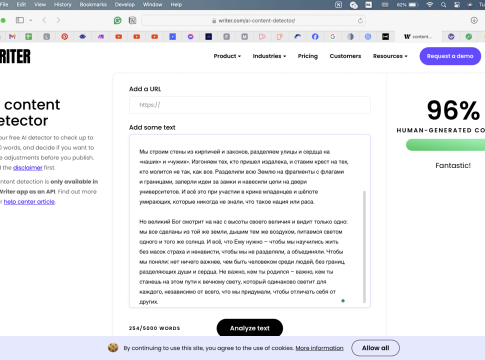
Task: Open the More information cookie link
Action: tap(319, 348)
